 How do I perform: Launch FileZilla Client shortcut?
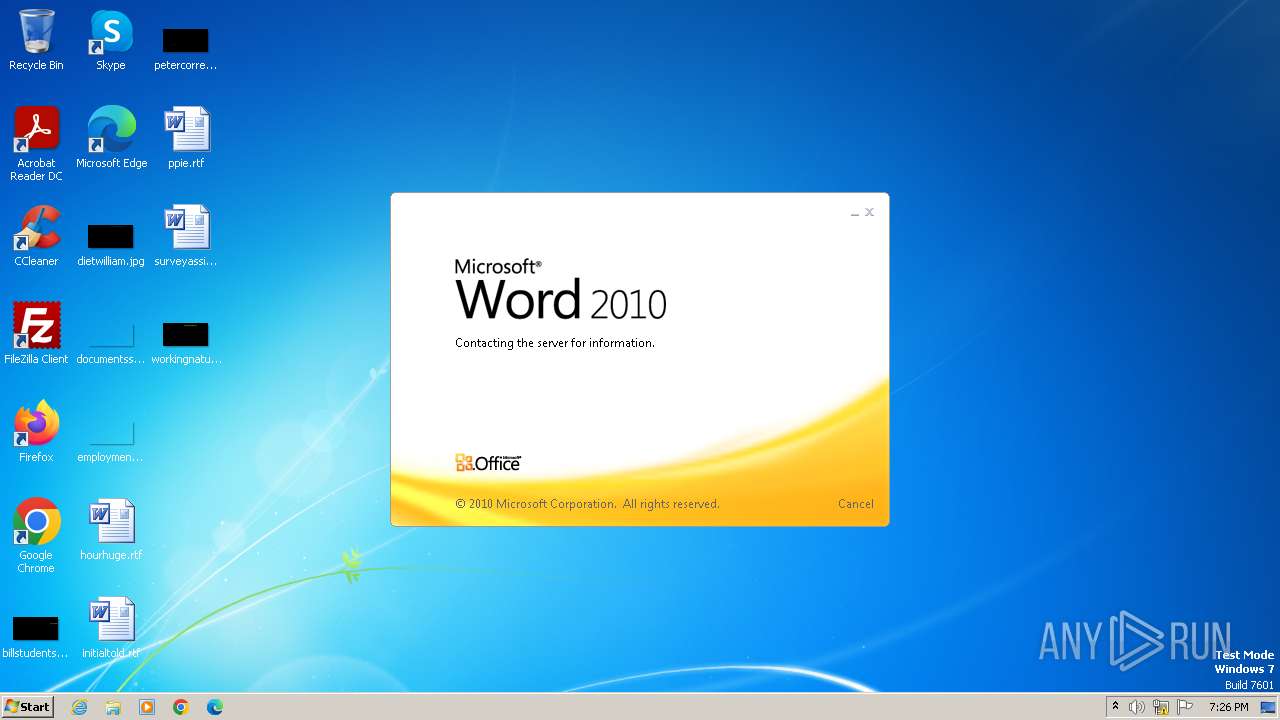coord(36,334)
